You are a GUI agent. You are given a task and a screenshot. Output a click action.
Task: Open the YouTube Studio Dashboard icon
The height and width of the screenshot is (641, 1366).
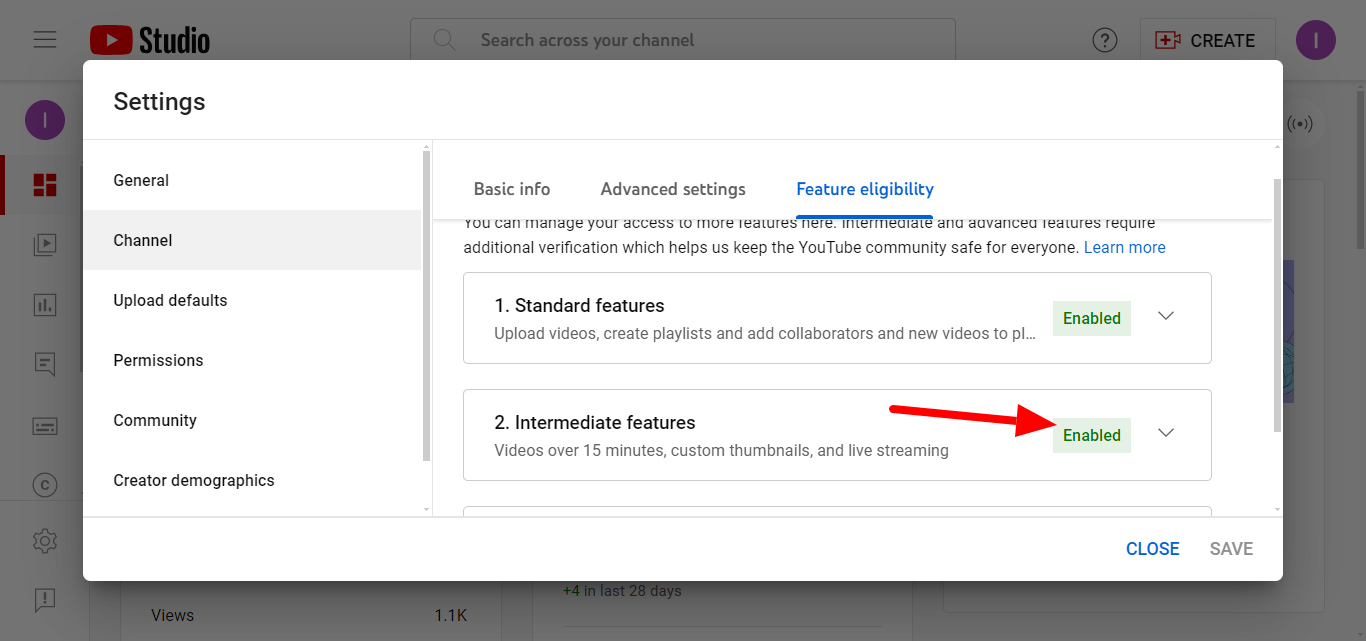pyautogui.click(x=44, y=184)
